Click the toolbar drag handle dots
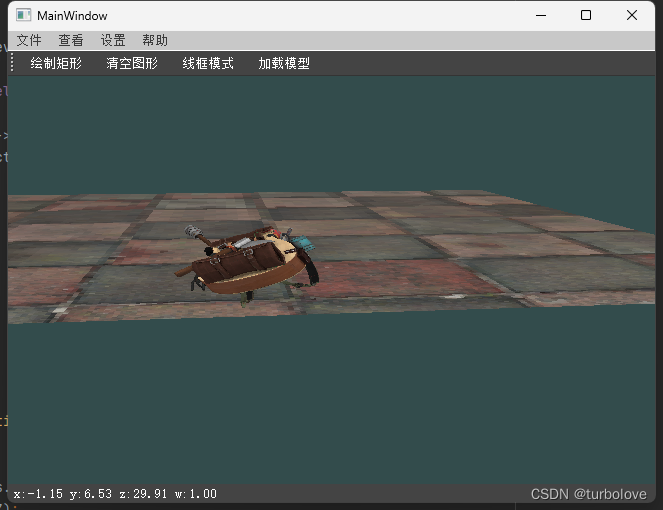Image resolution: width=663 pixels, height=510 pixels. (x=12, y=63)
